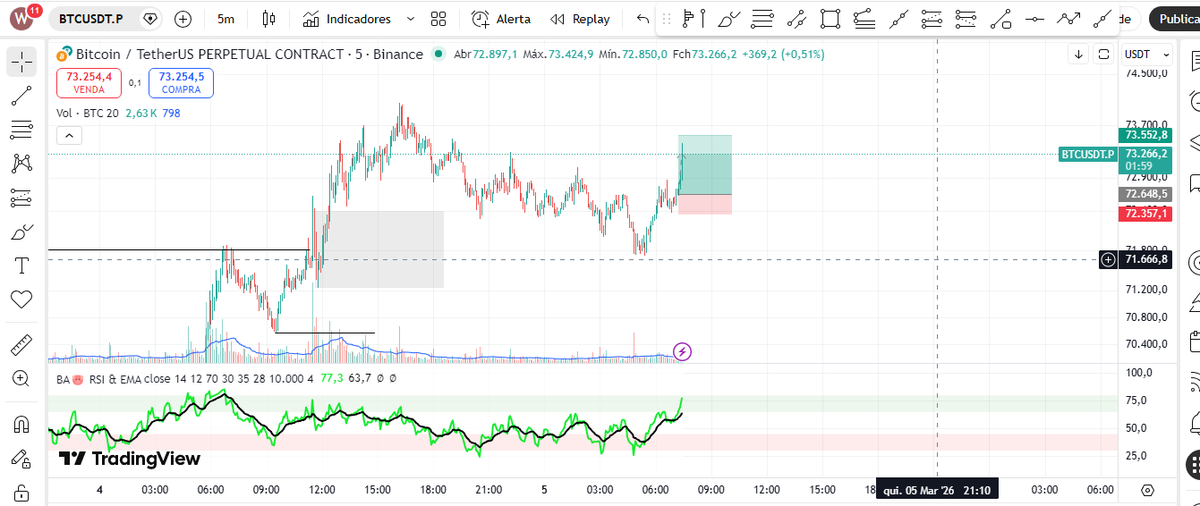Select the crosshair cursor tool
The height and width of the screenshot is (506, 1200).
coord(22,62)
